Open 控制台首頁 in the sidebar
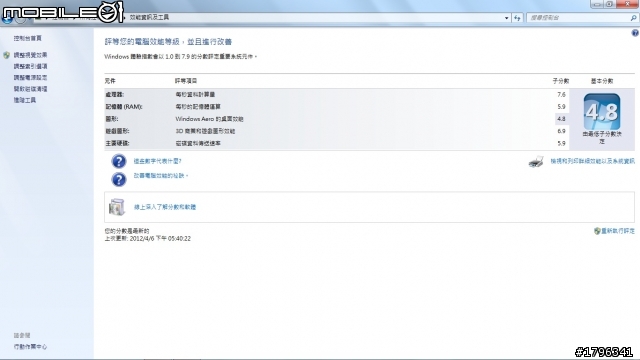The height and width of the screenshot is (360, 640). click(27, 38)
